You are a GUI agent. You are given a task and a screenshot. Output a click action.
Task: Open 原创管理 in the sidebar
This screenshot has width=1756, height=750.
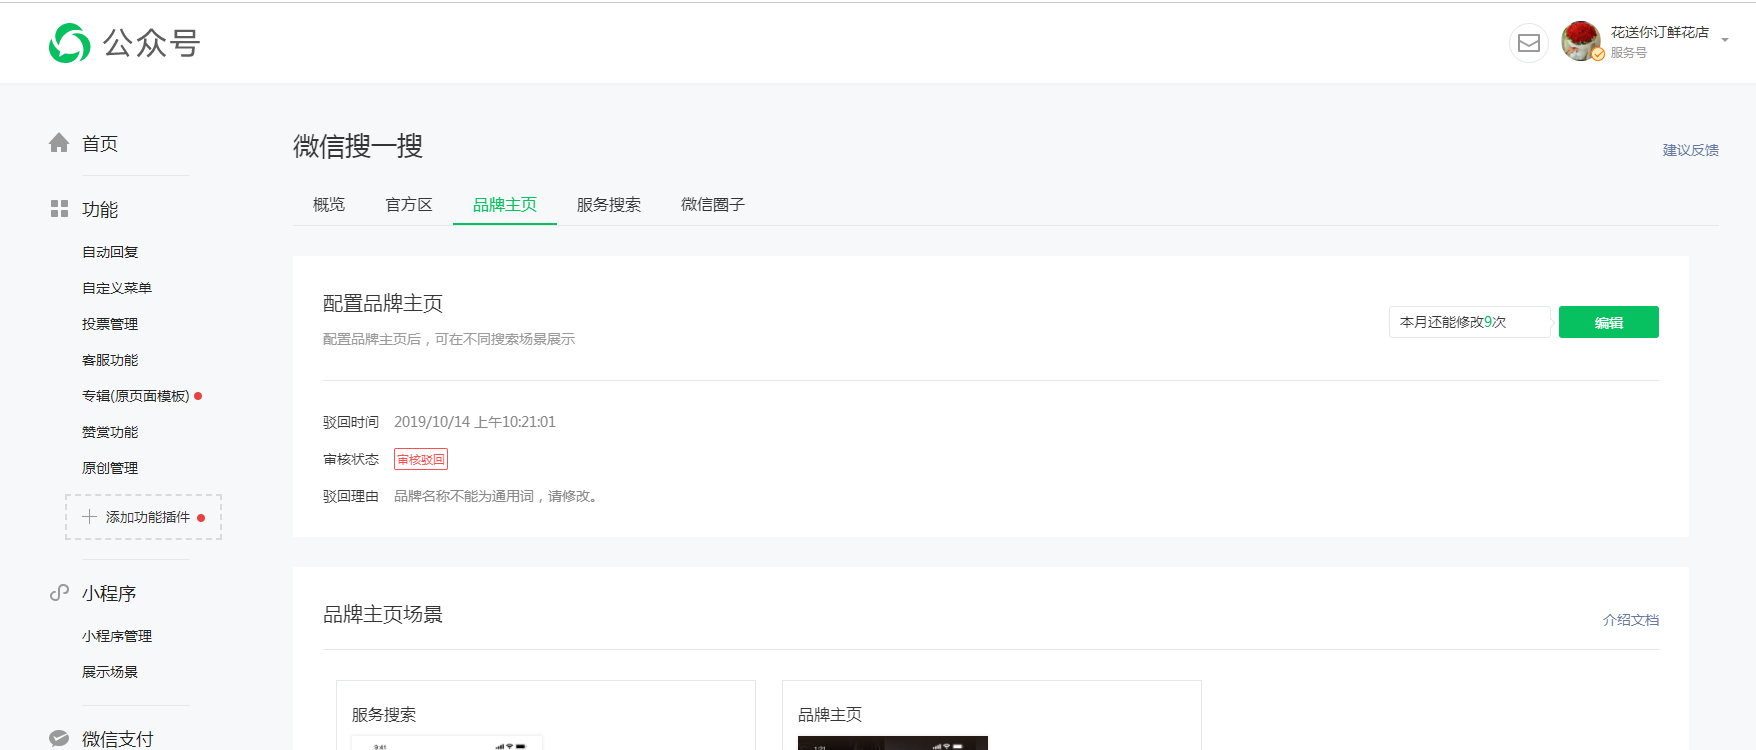[110, 468]
